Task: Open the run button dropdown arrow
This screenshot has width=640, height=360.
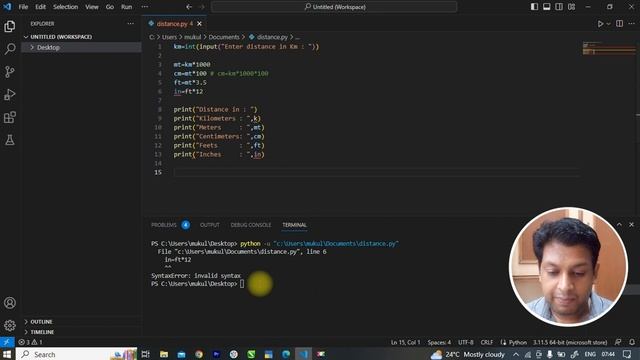Action: (608, 24)
